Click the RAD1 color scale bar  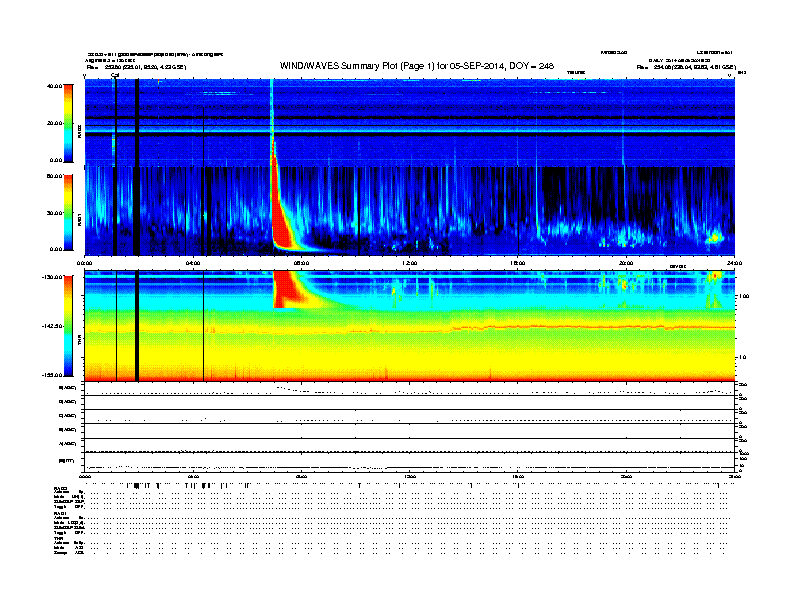pos(68,213)
